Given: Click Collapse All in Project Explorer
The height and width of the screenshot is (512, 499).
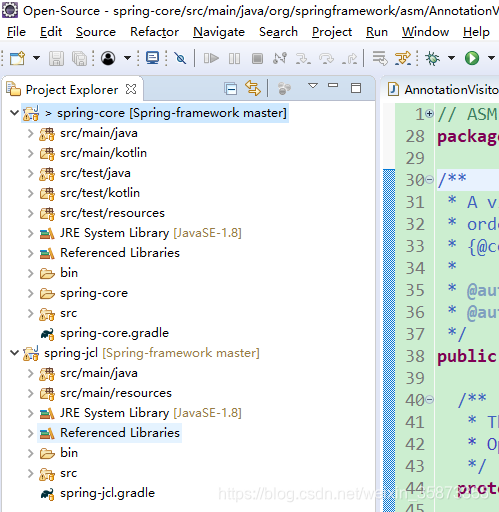Looking at the screenshot, I should 231,89.
